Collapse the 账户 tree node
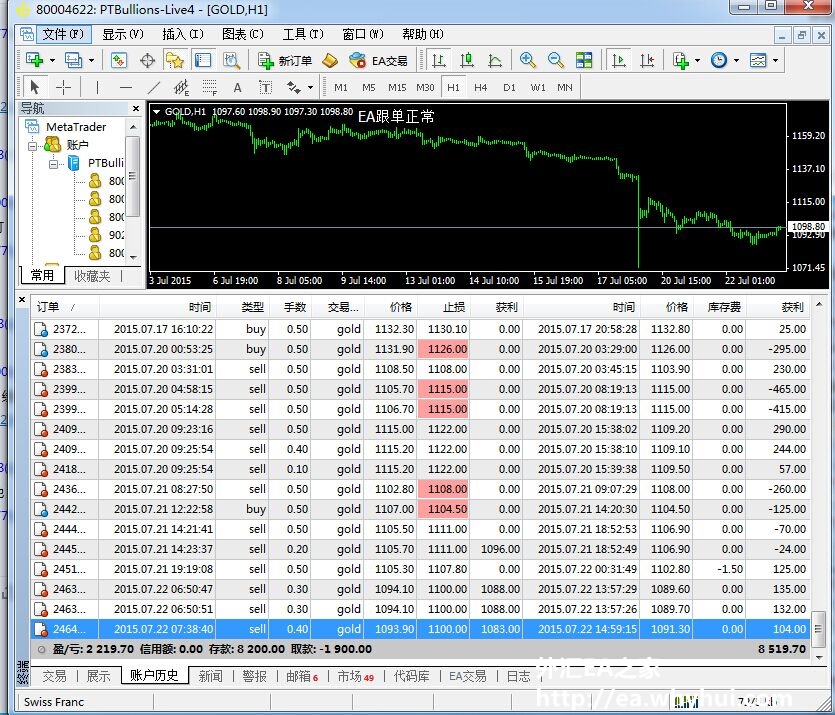Image resolution: width=835 pixels, height=715 pixels. coord(33,145)
